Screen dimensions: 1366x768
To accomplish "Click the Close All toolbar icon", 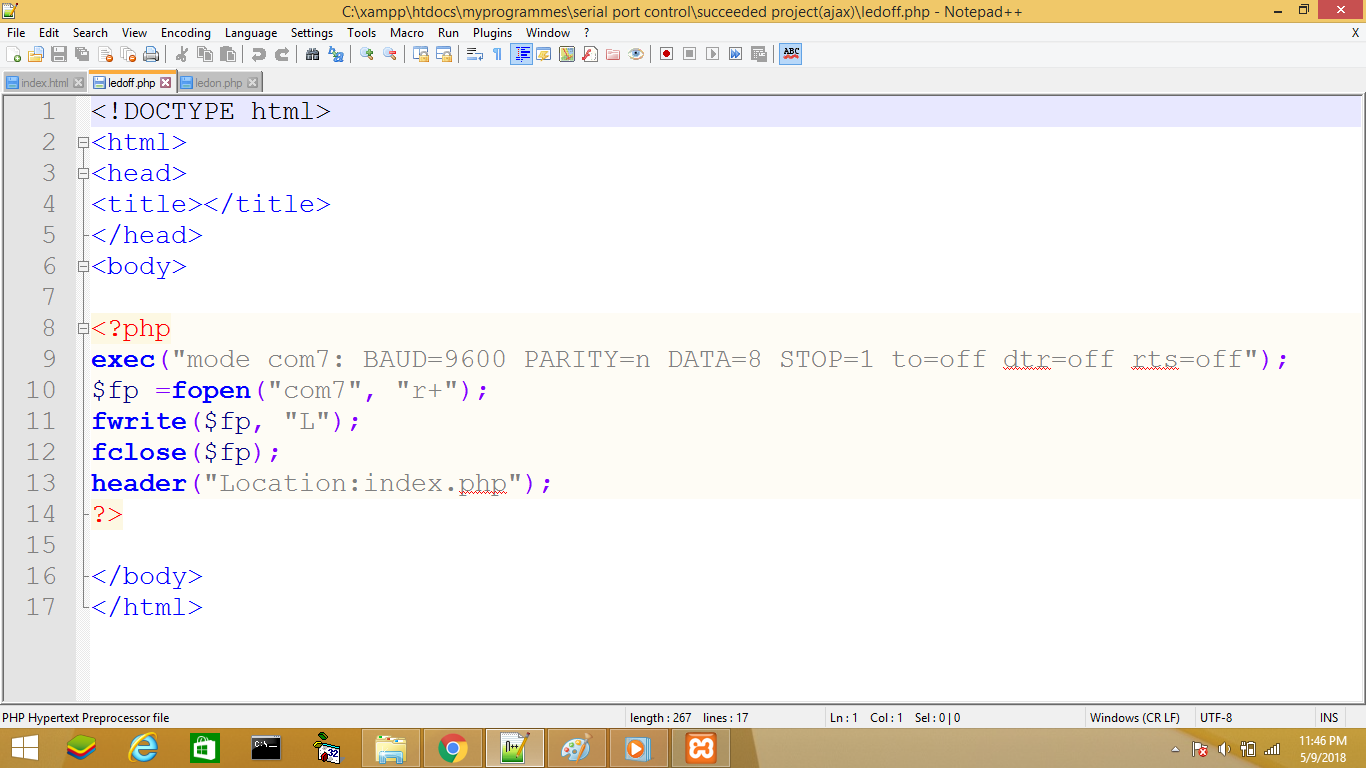I will (x=128, y=54).
